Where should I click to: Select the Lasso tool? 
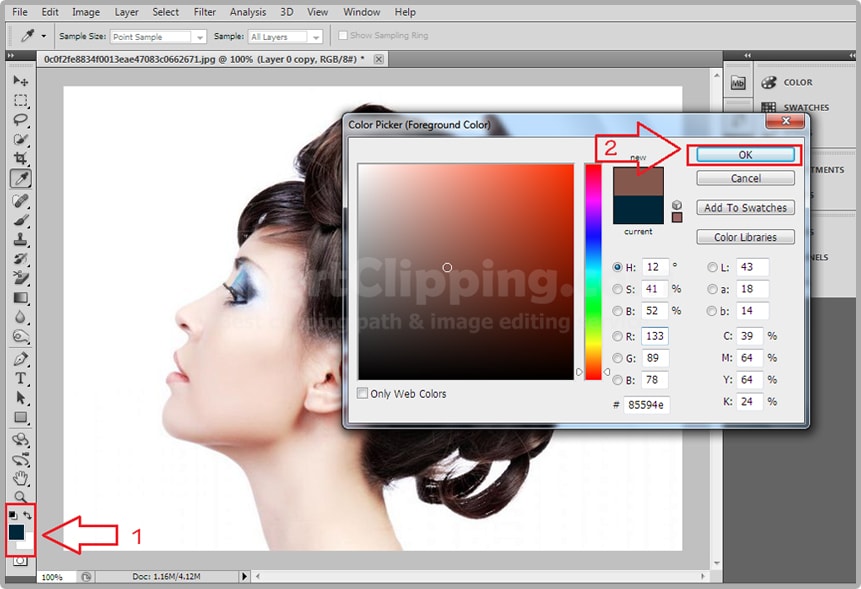coord(20,120)
